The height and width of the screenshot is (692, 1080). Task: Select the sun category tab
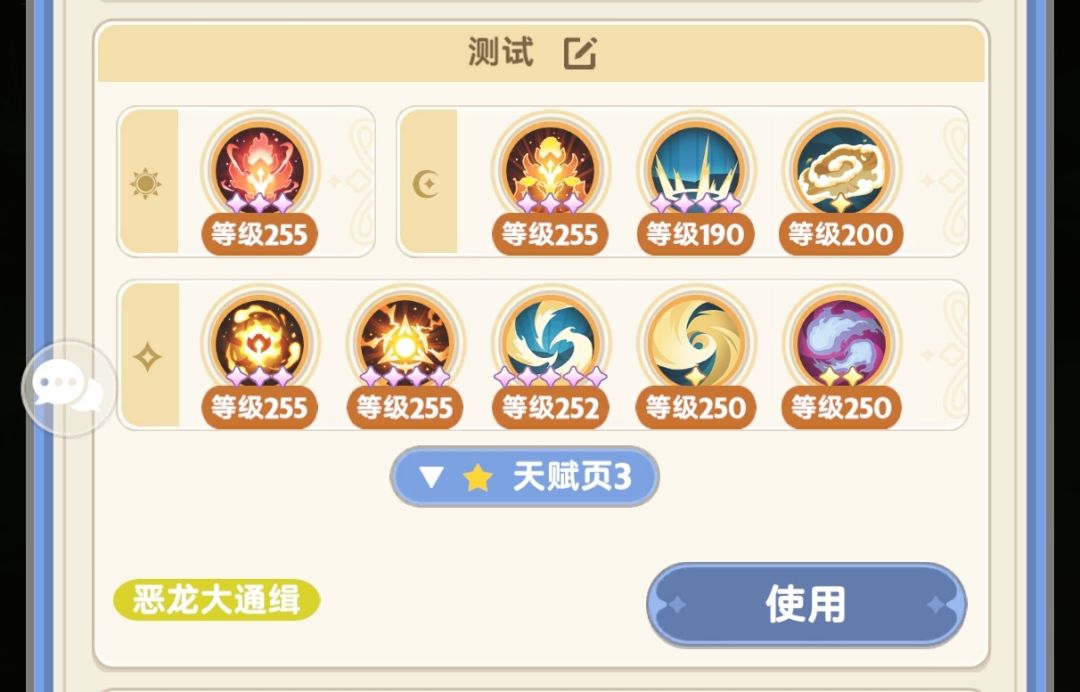[147, 182]
